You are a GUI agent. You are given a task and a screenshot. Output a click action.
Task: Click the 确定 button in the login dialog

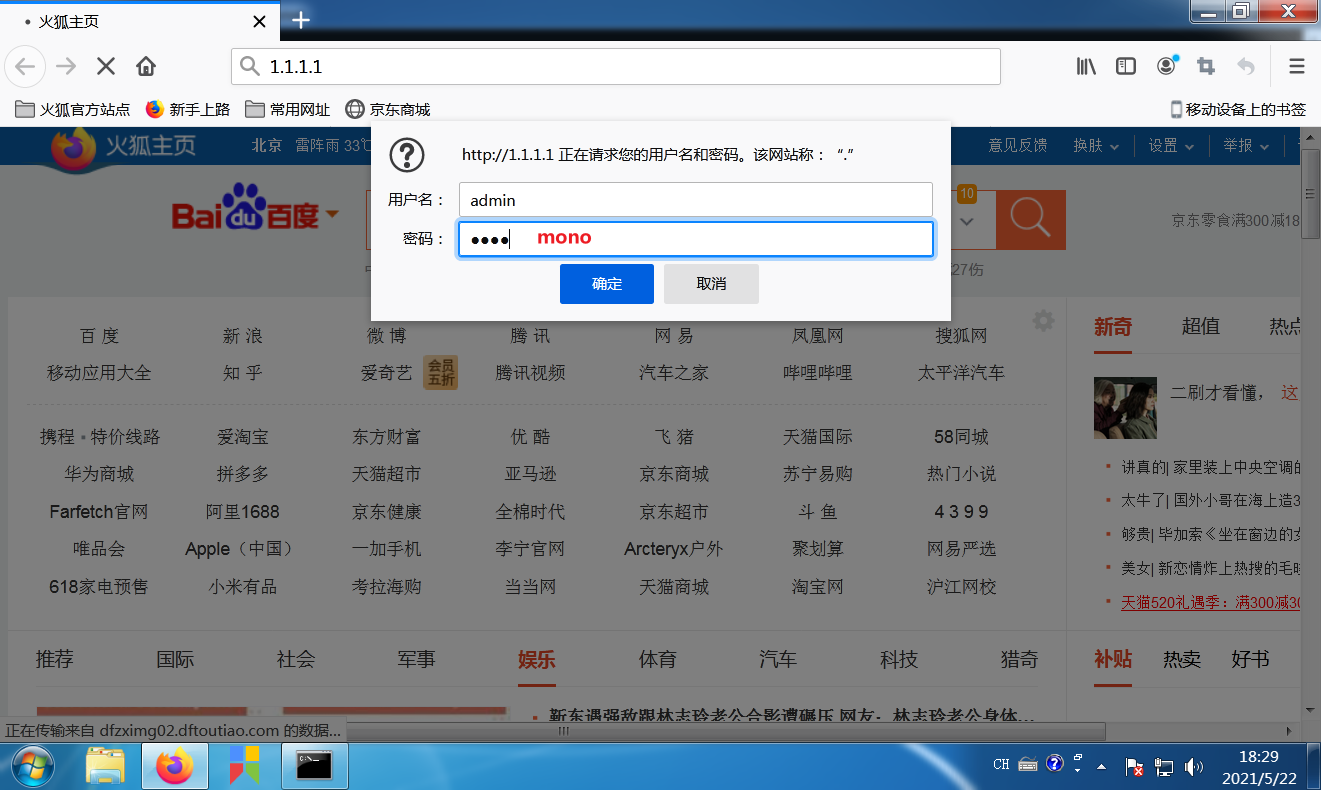coord(607,284)
